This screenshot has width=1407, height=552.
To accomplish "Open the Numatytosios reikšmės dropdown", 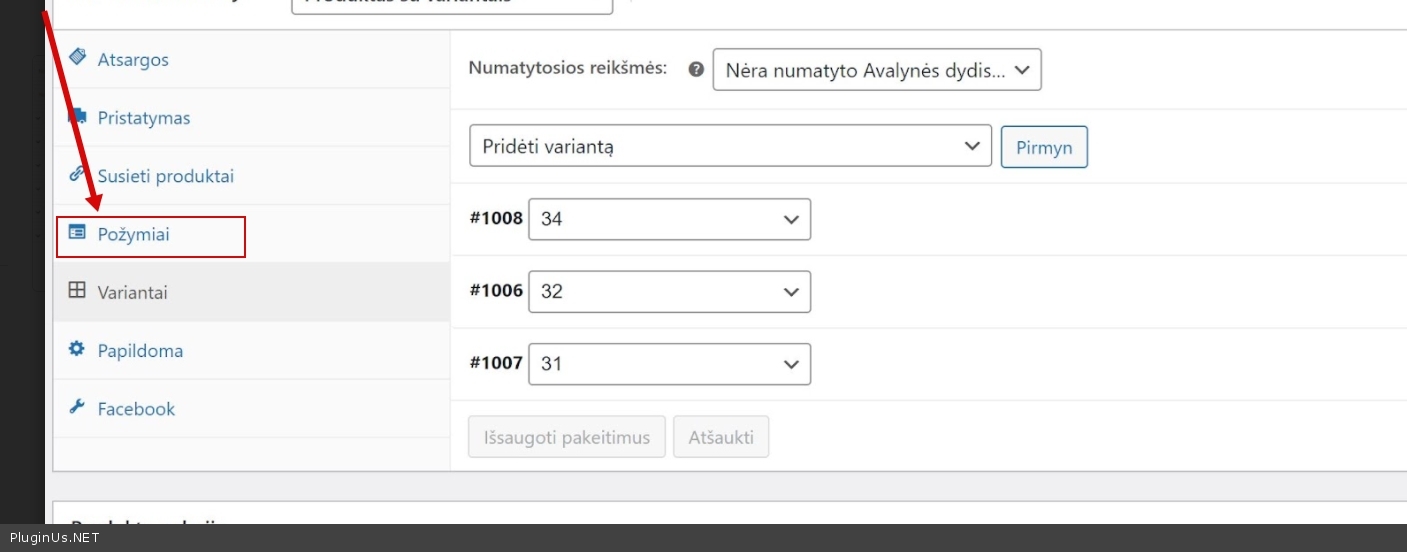I will pyautogui.click(x=876, y=71).
